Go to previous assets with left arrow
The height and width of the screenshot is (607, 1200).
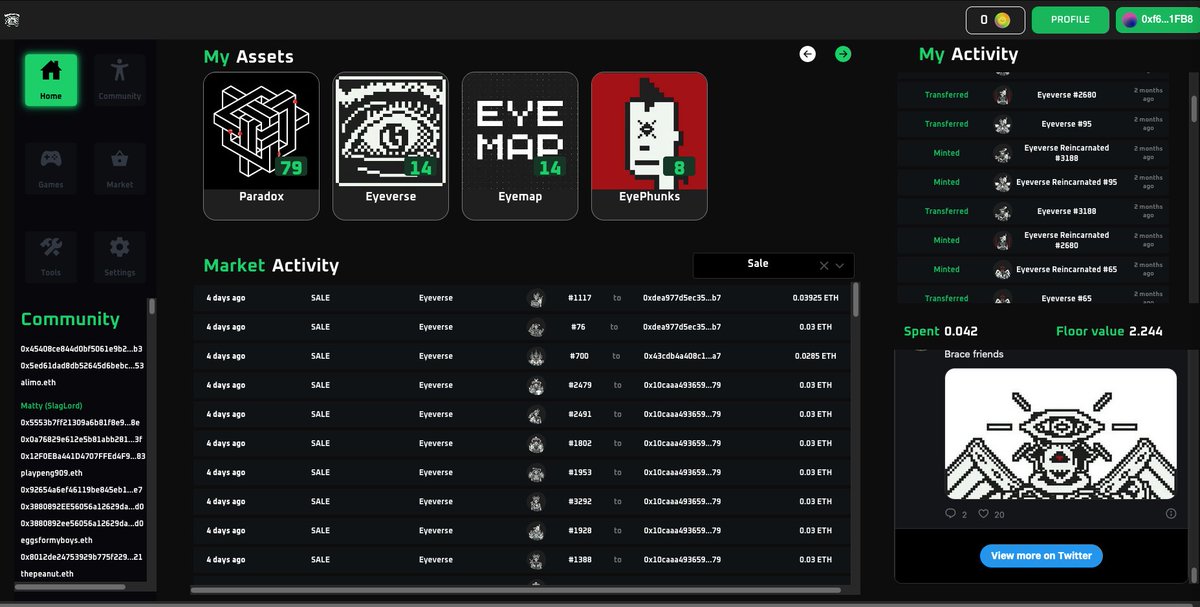point(808,54)
